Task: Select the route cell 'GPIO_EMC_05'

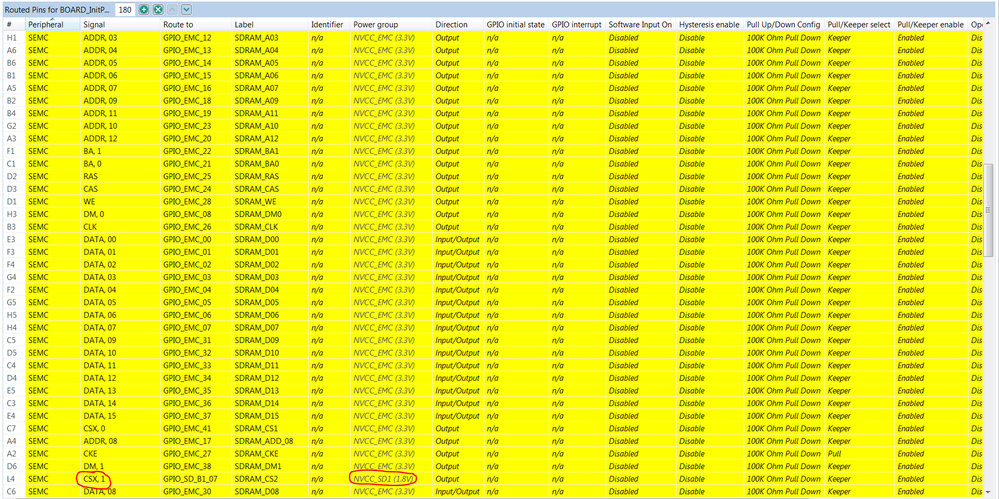Action: pos(187,303)
